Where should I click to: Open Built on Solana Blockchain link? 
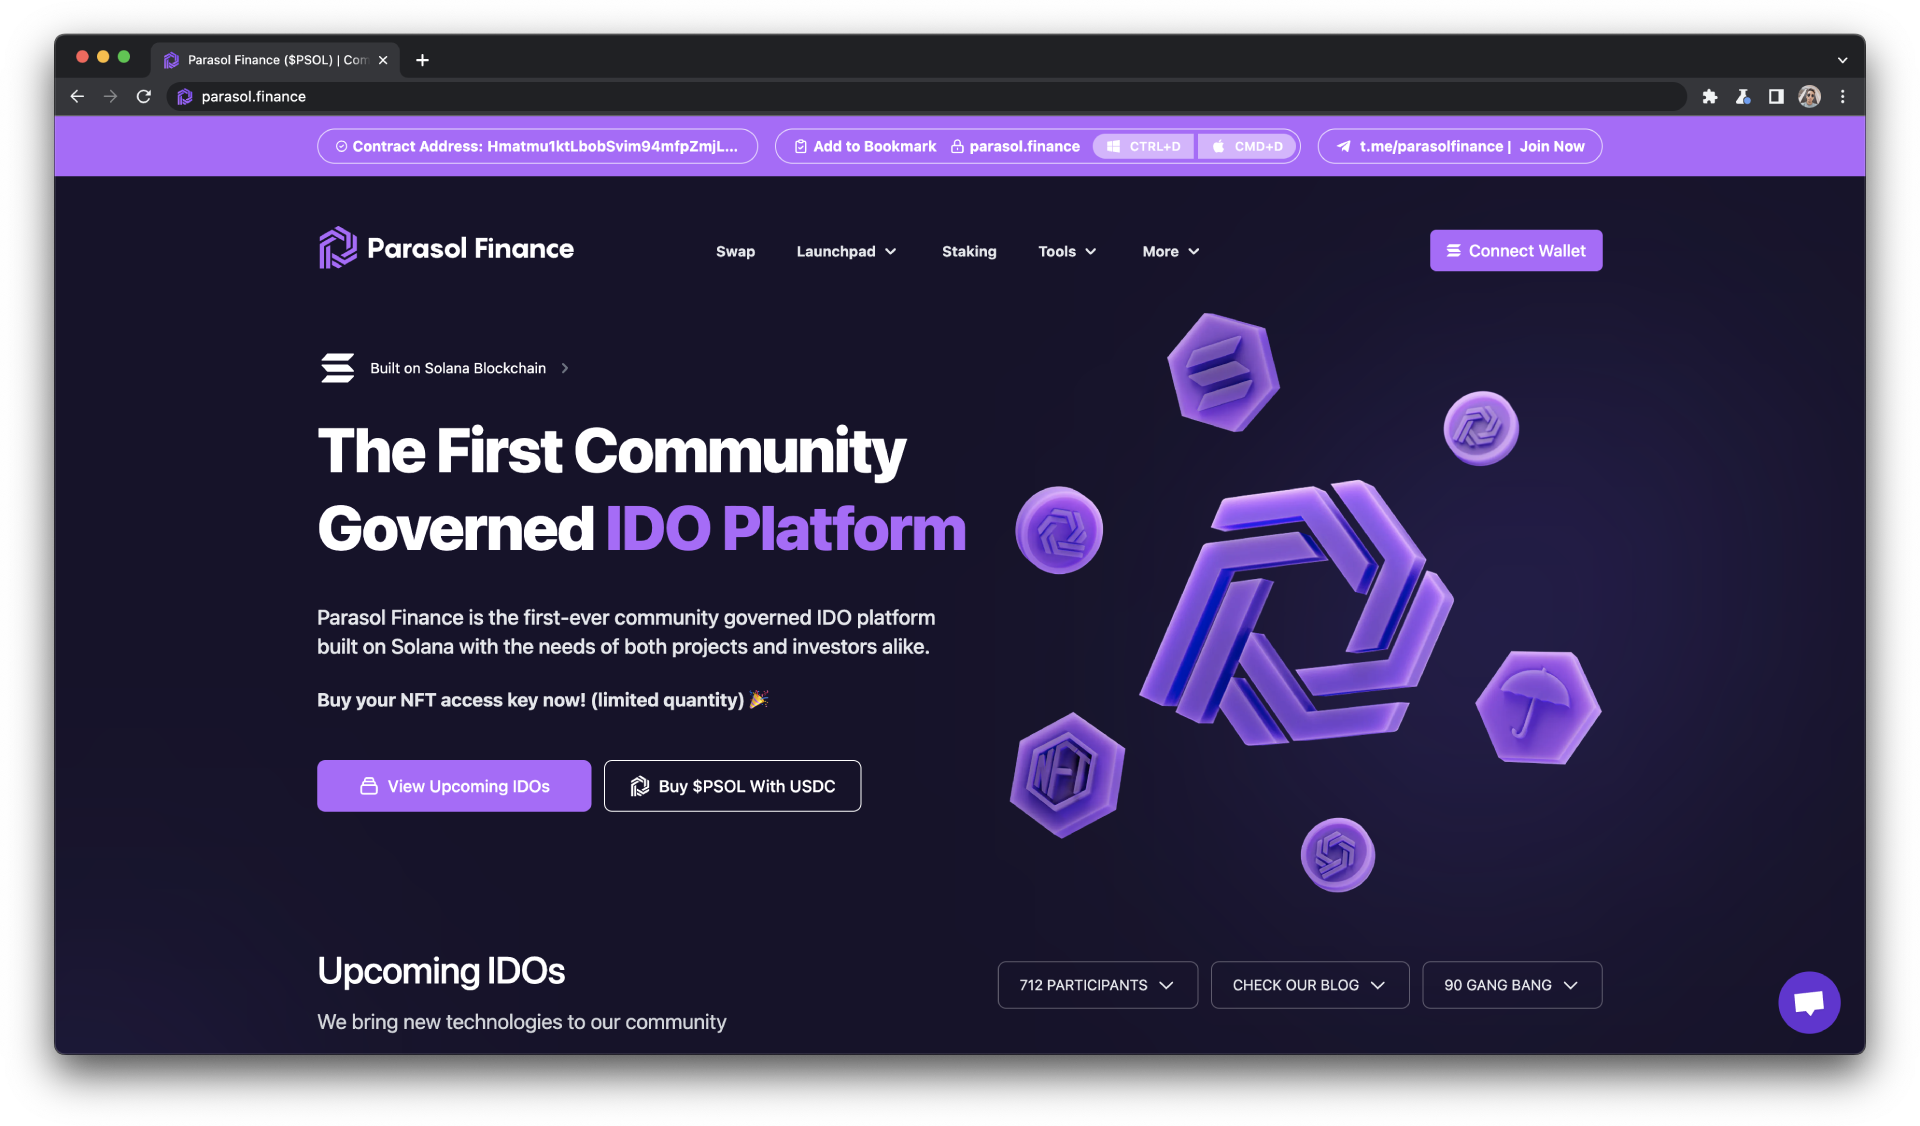click(458, 368)
